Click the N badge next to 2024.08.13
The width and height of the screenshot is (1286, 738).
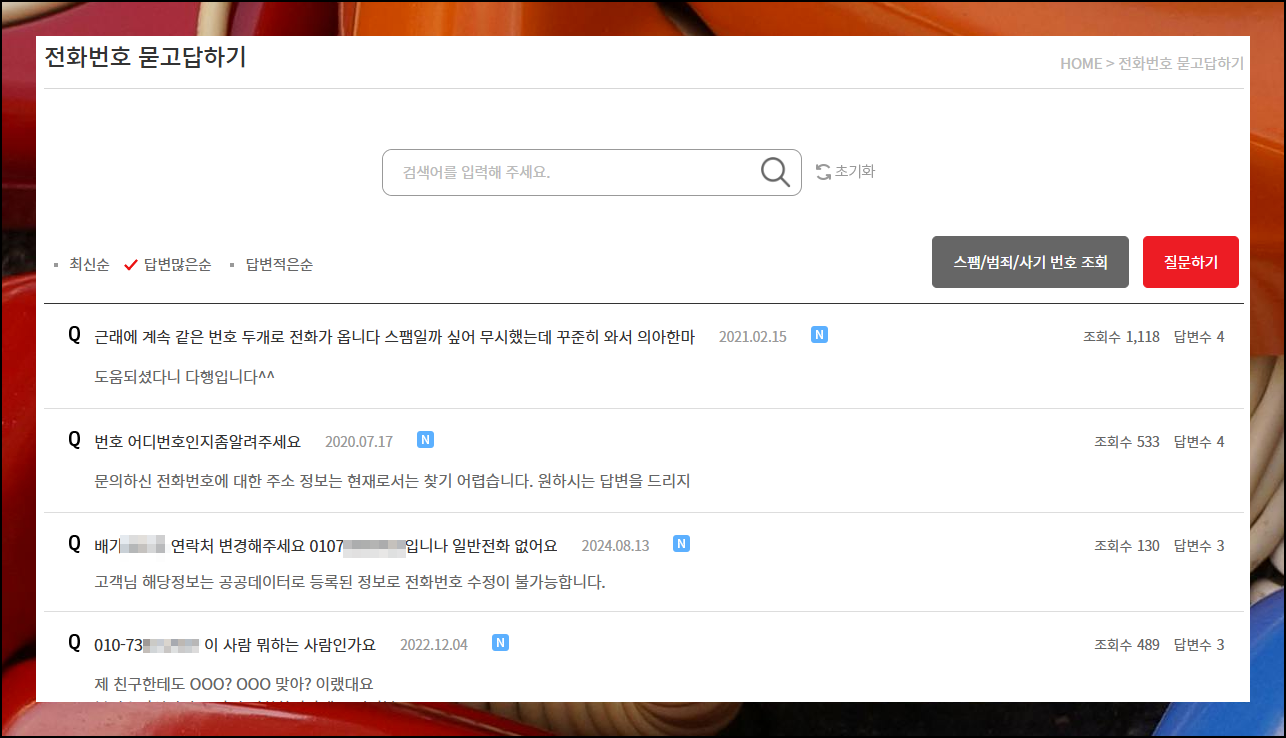681,544
